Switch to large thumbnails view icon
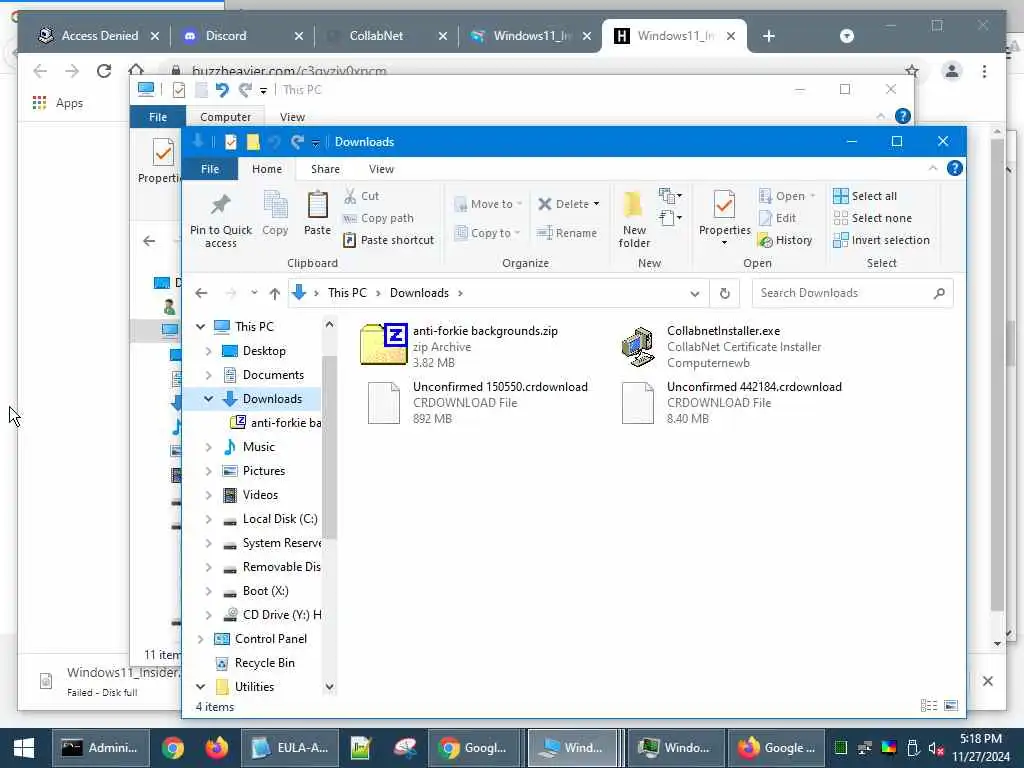Screen dimensions: 1024x768 pos(951,706)
